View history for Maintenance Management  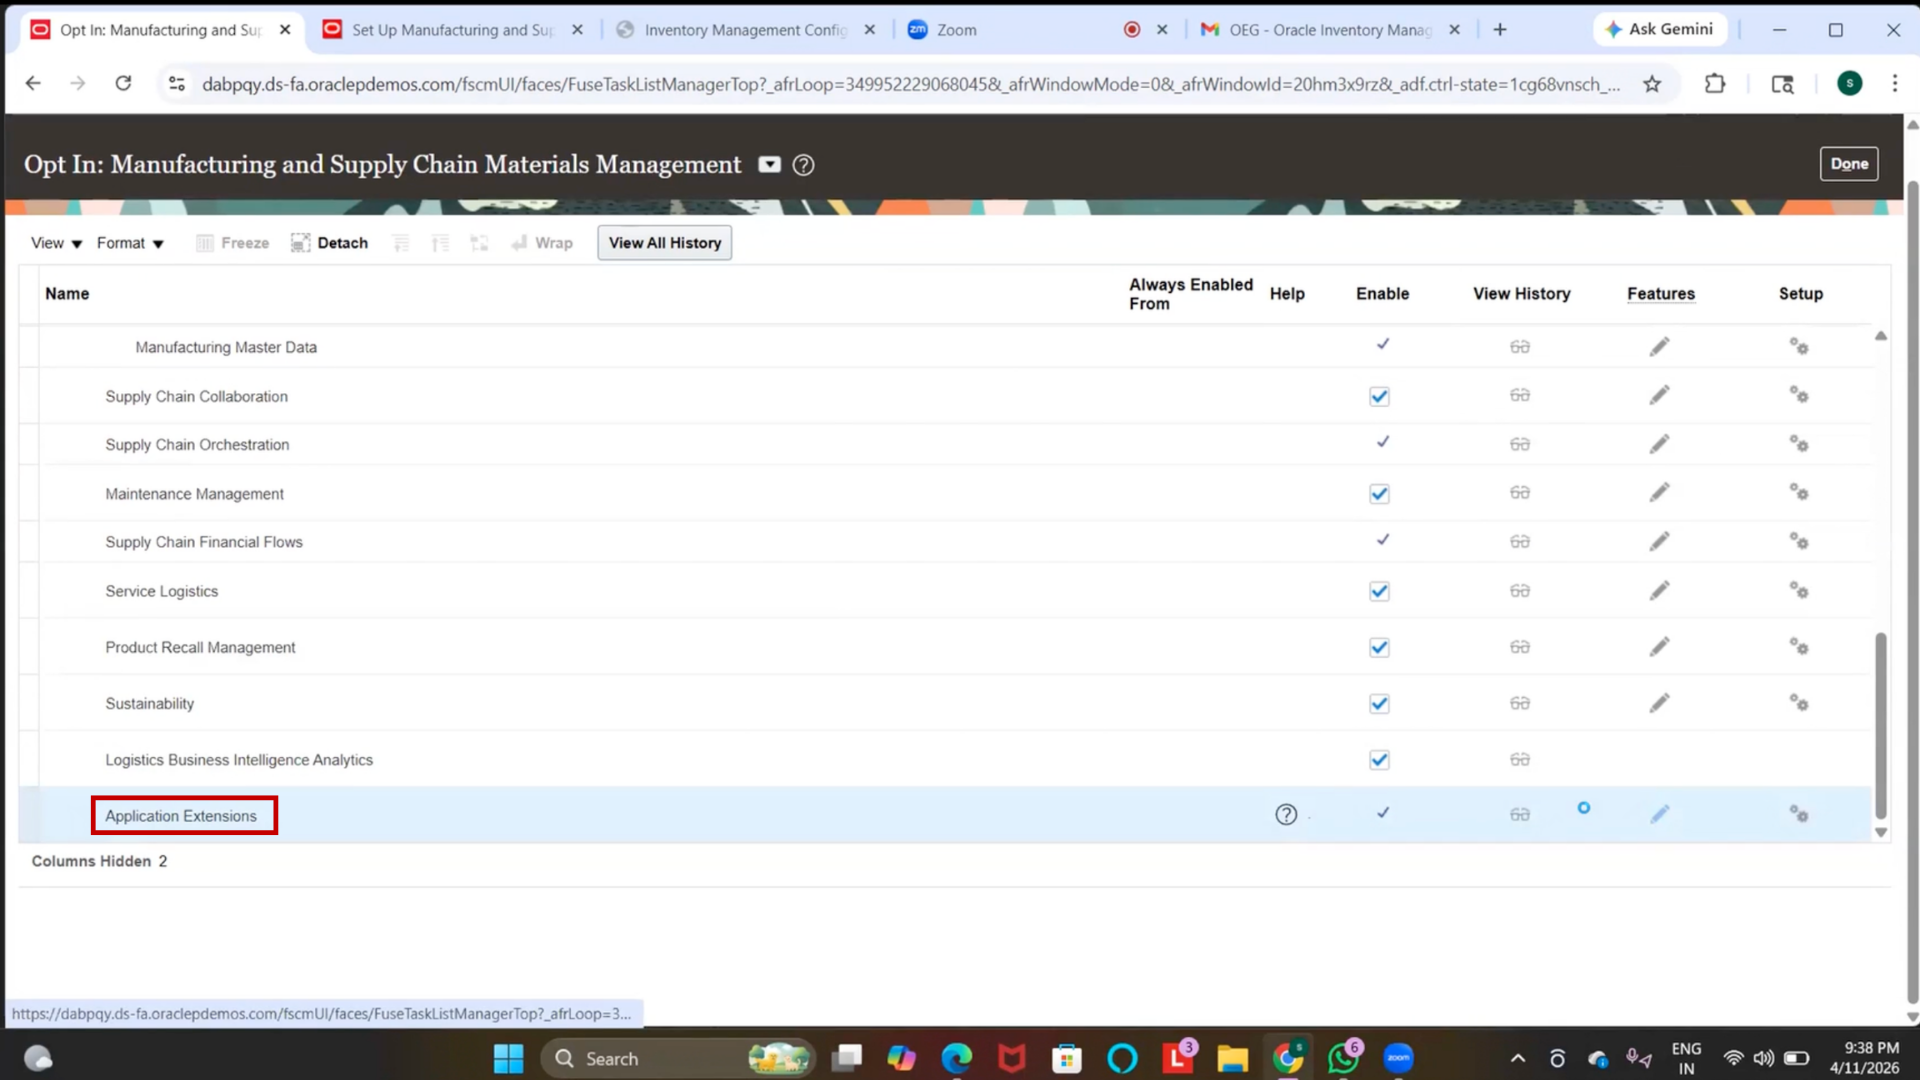coord(1520,493)
